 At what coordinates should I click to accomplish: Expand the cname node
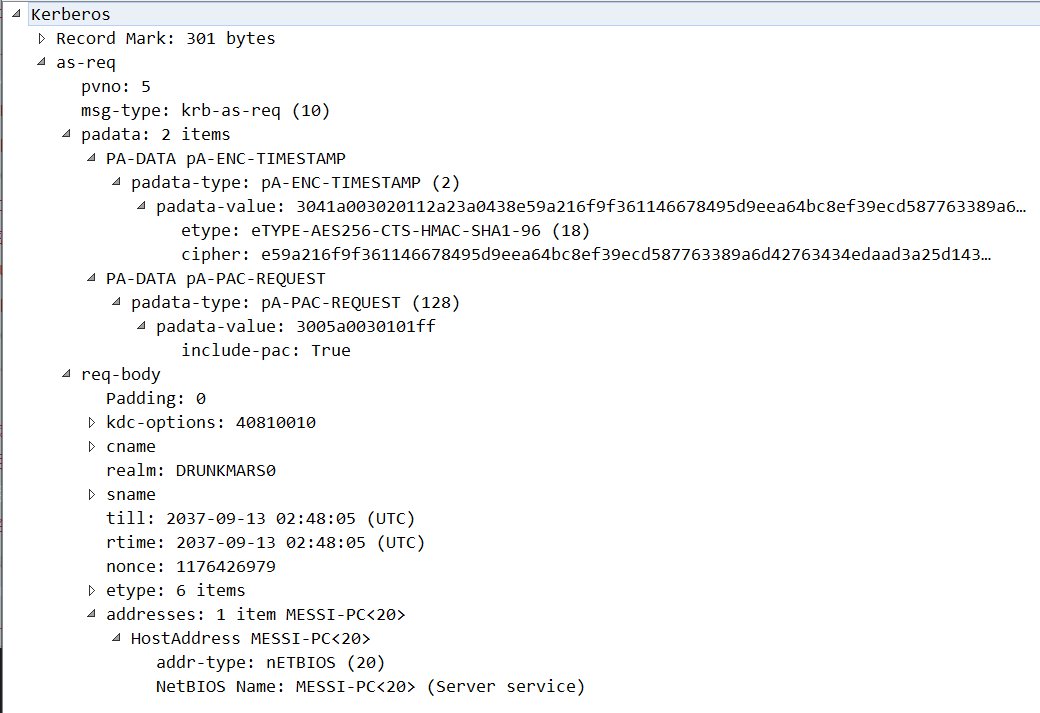point(92,446)
